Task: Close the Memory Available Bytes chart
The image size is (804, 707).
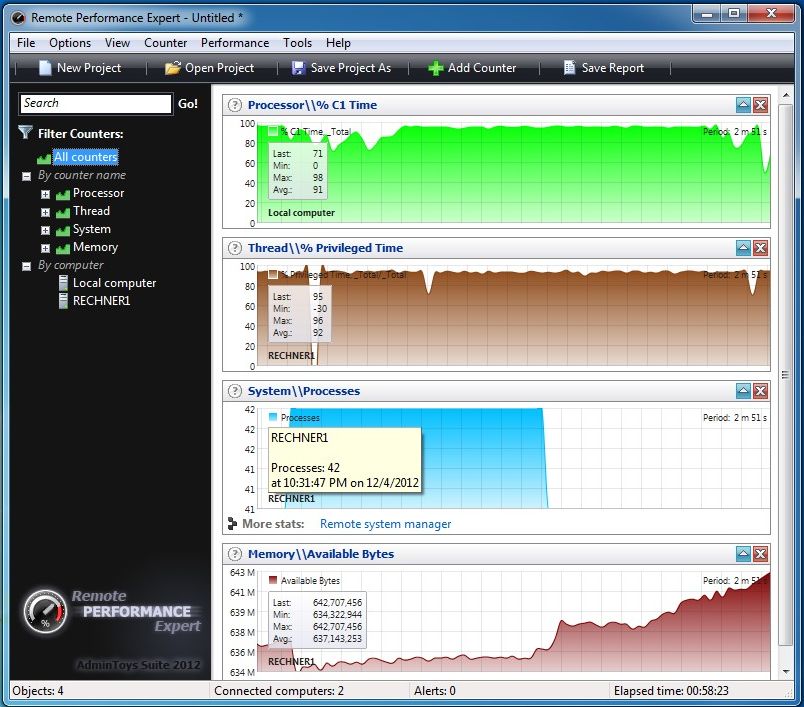Action: pyautogui.click(x=760, y=554)
